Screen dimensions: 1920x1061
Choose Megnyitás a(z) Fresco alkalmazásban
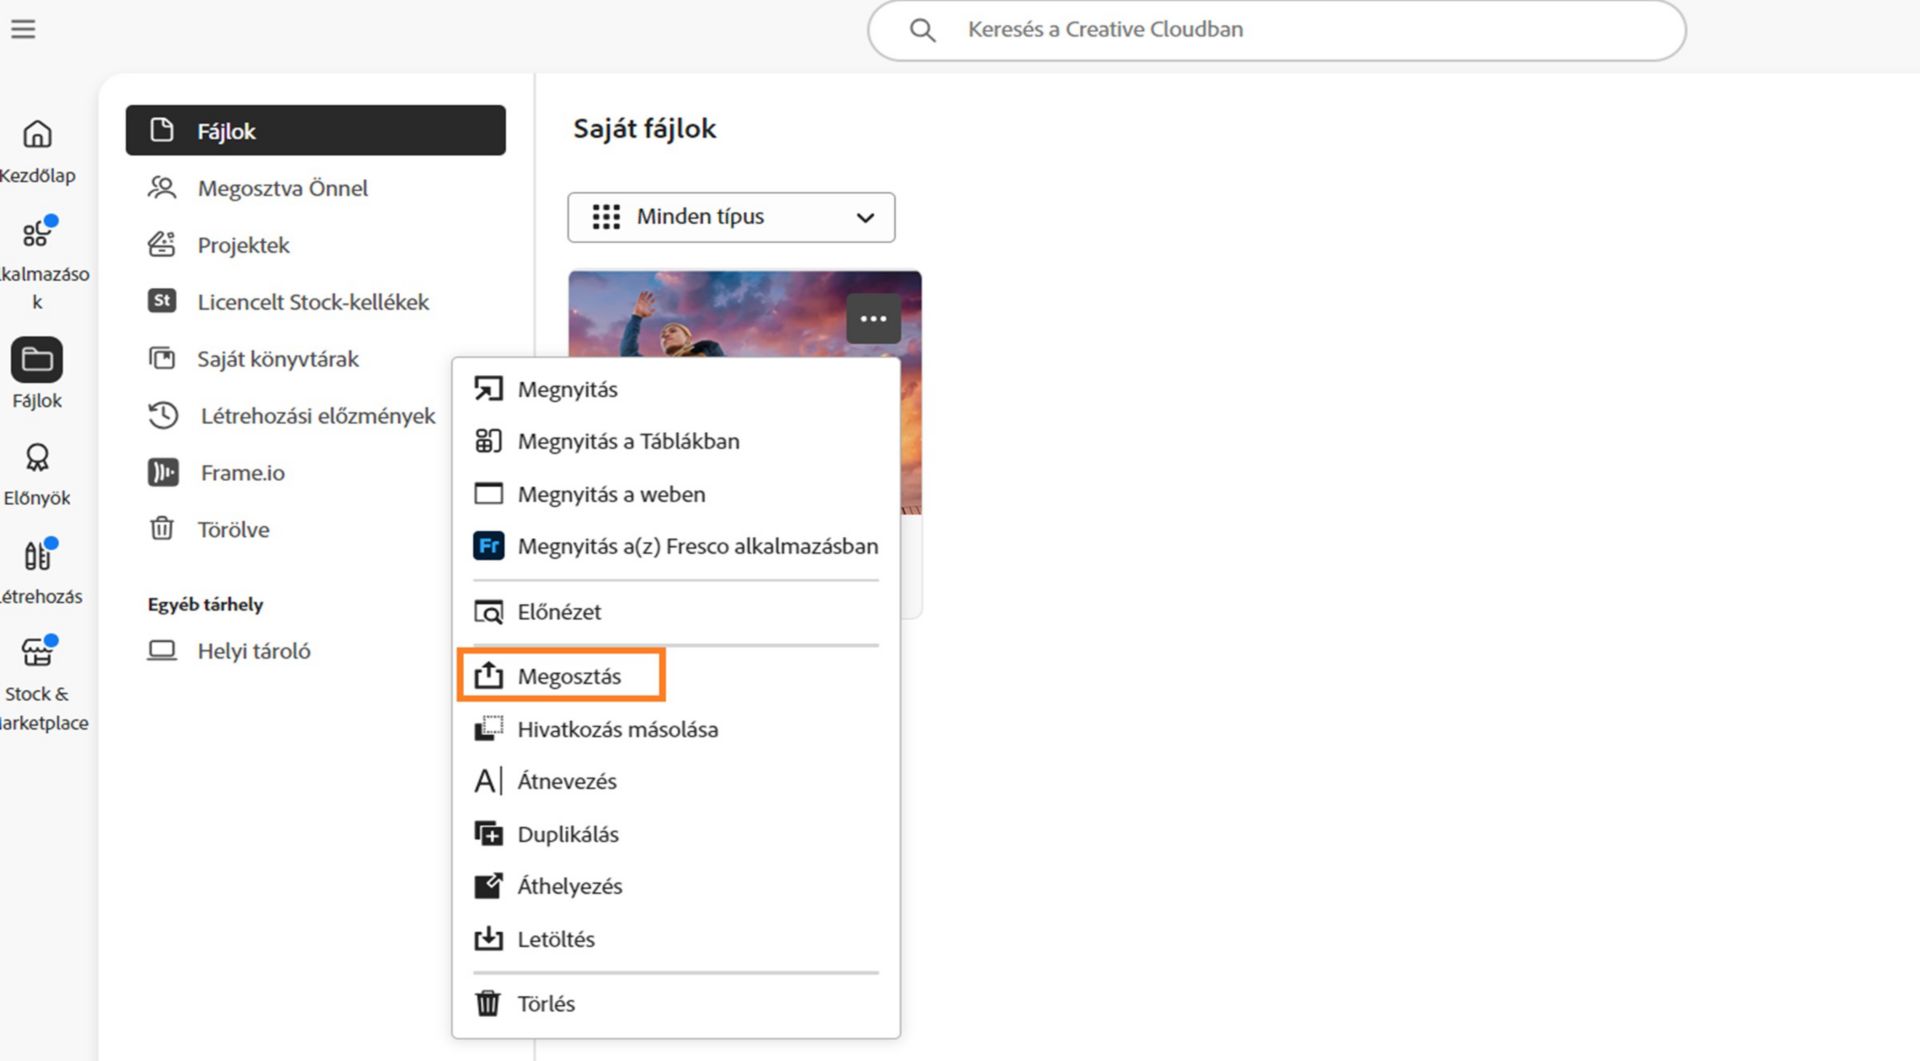click(676, 546)
